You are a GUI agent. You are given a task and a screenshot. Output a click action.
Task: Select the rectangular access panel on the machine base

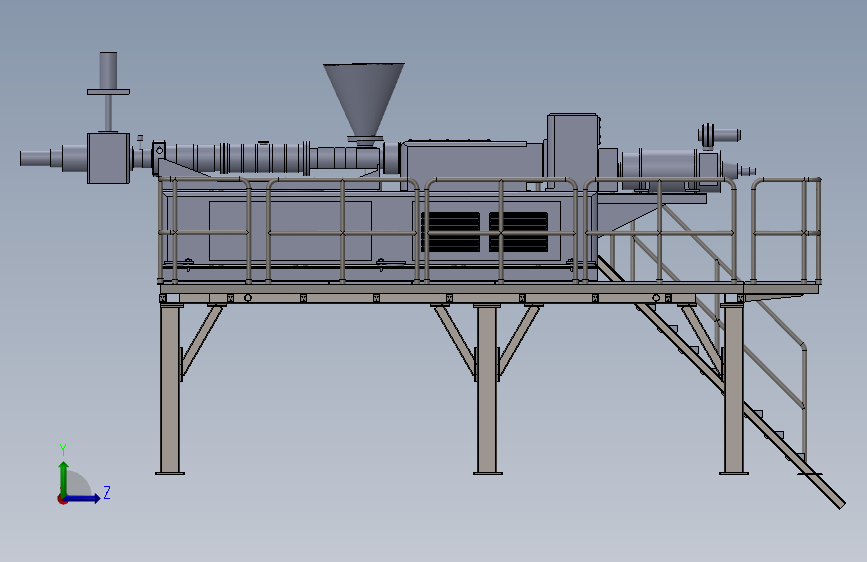tap(290, 231)
